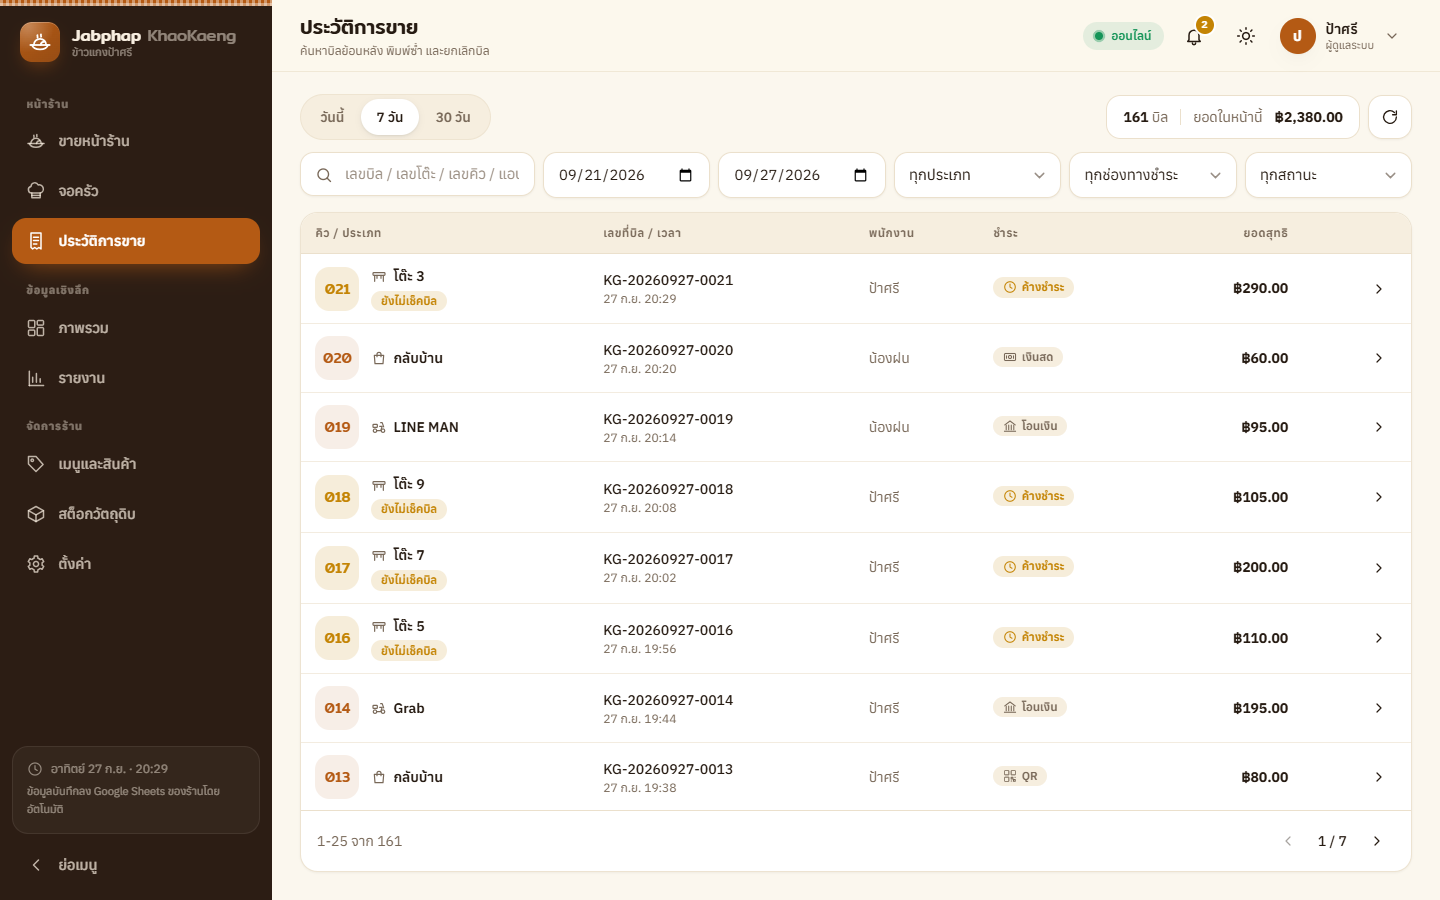Click amount ฿80.00 in row 013

pos(1264,777)
